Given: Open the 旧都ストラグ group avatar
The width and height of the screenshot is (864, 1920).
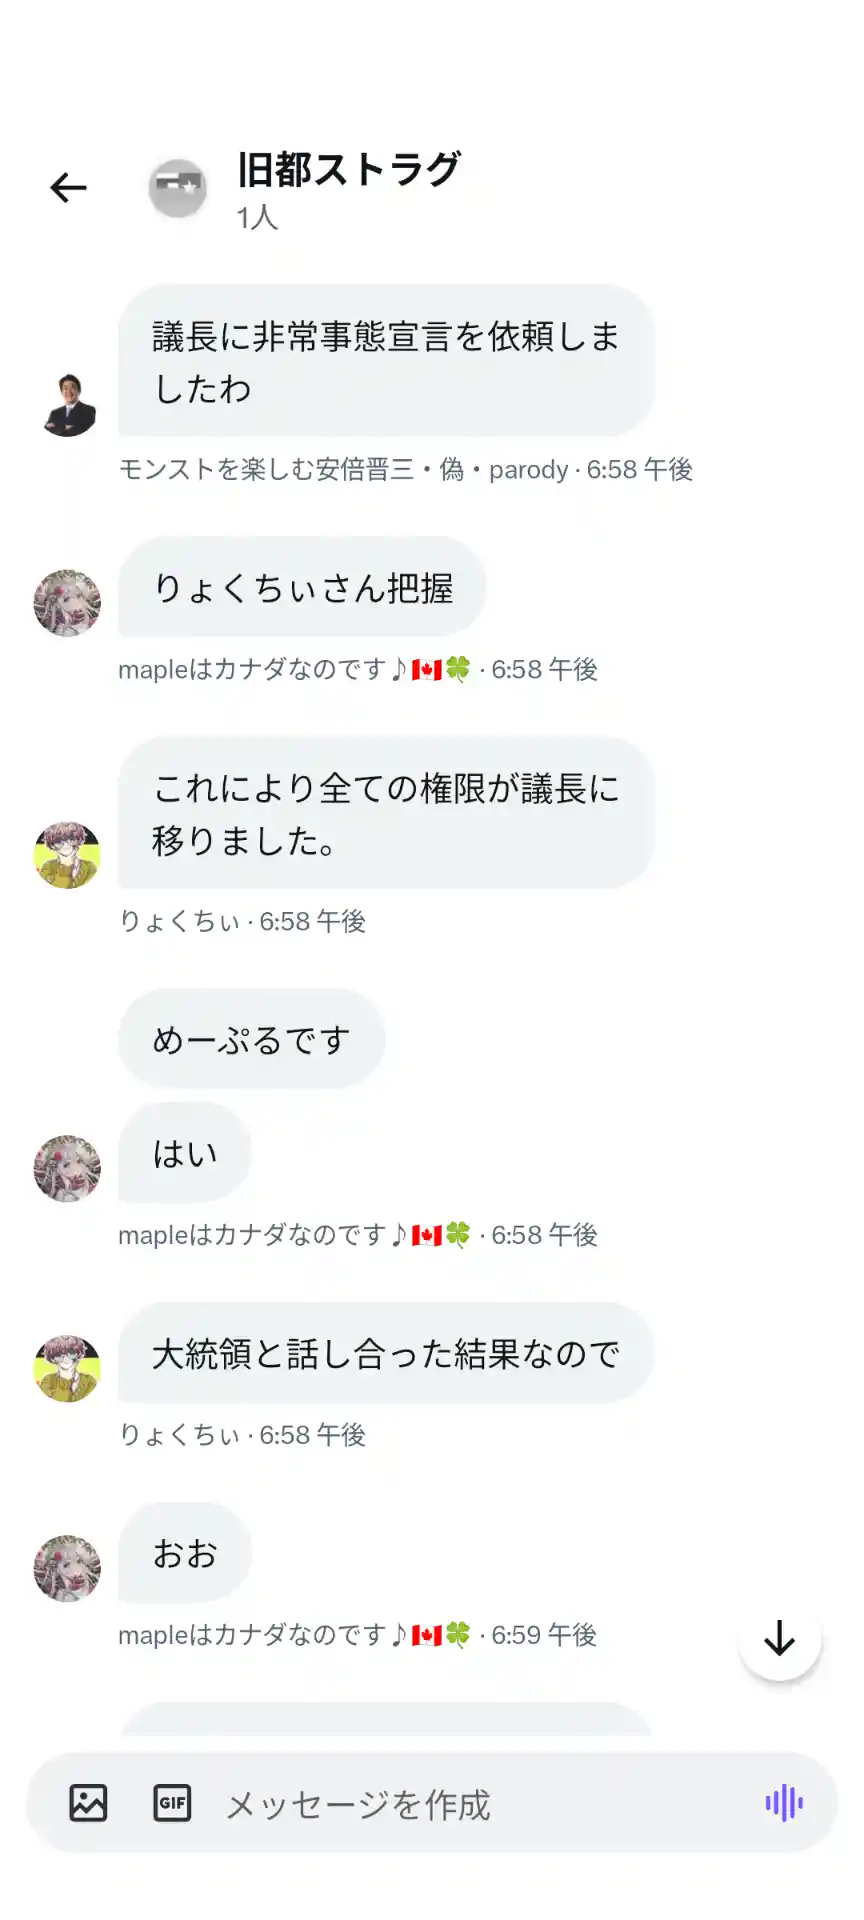Looking at the screenshot, I should point(178,187).
